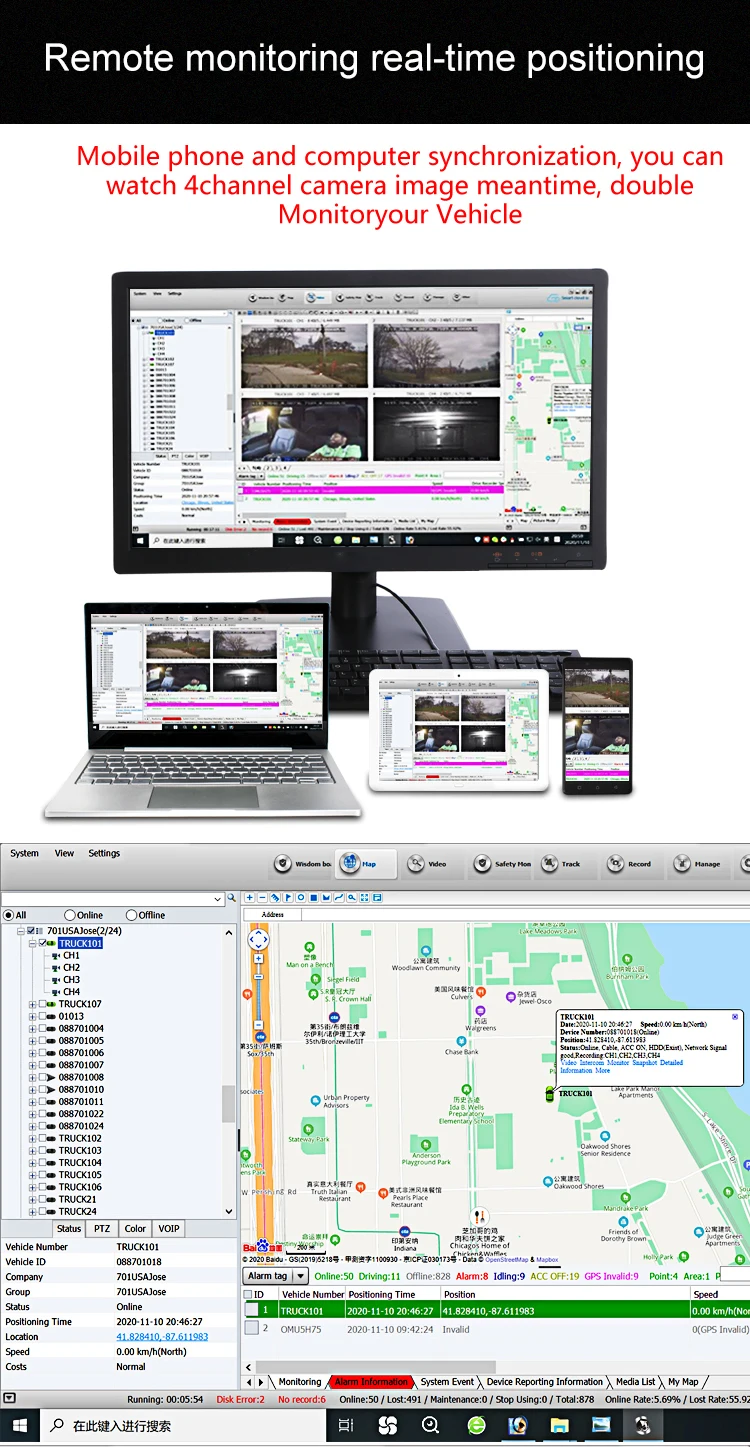Open the Alarm tag dropdown arrow
Image resolution: width=750 pixels, height=1447 pixels.
pyautogui.click(x=300, y=1276)
